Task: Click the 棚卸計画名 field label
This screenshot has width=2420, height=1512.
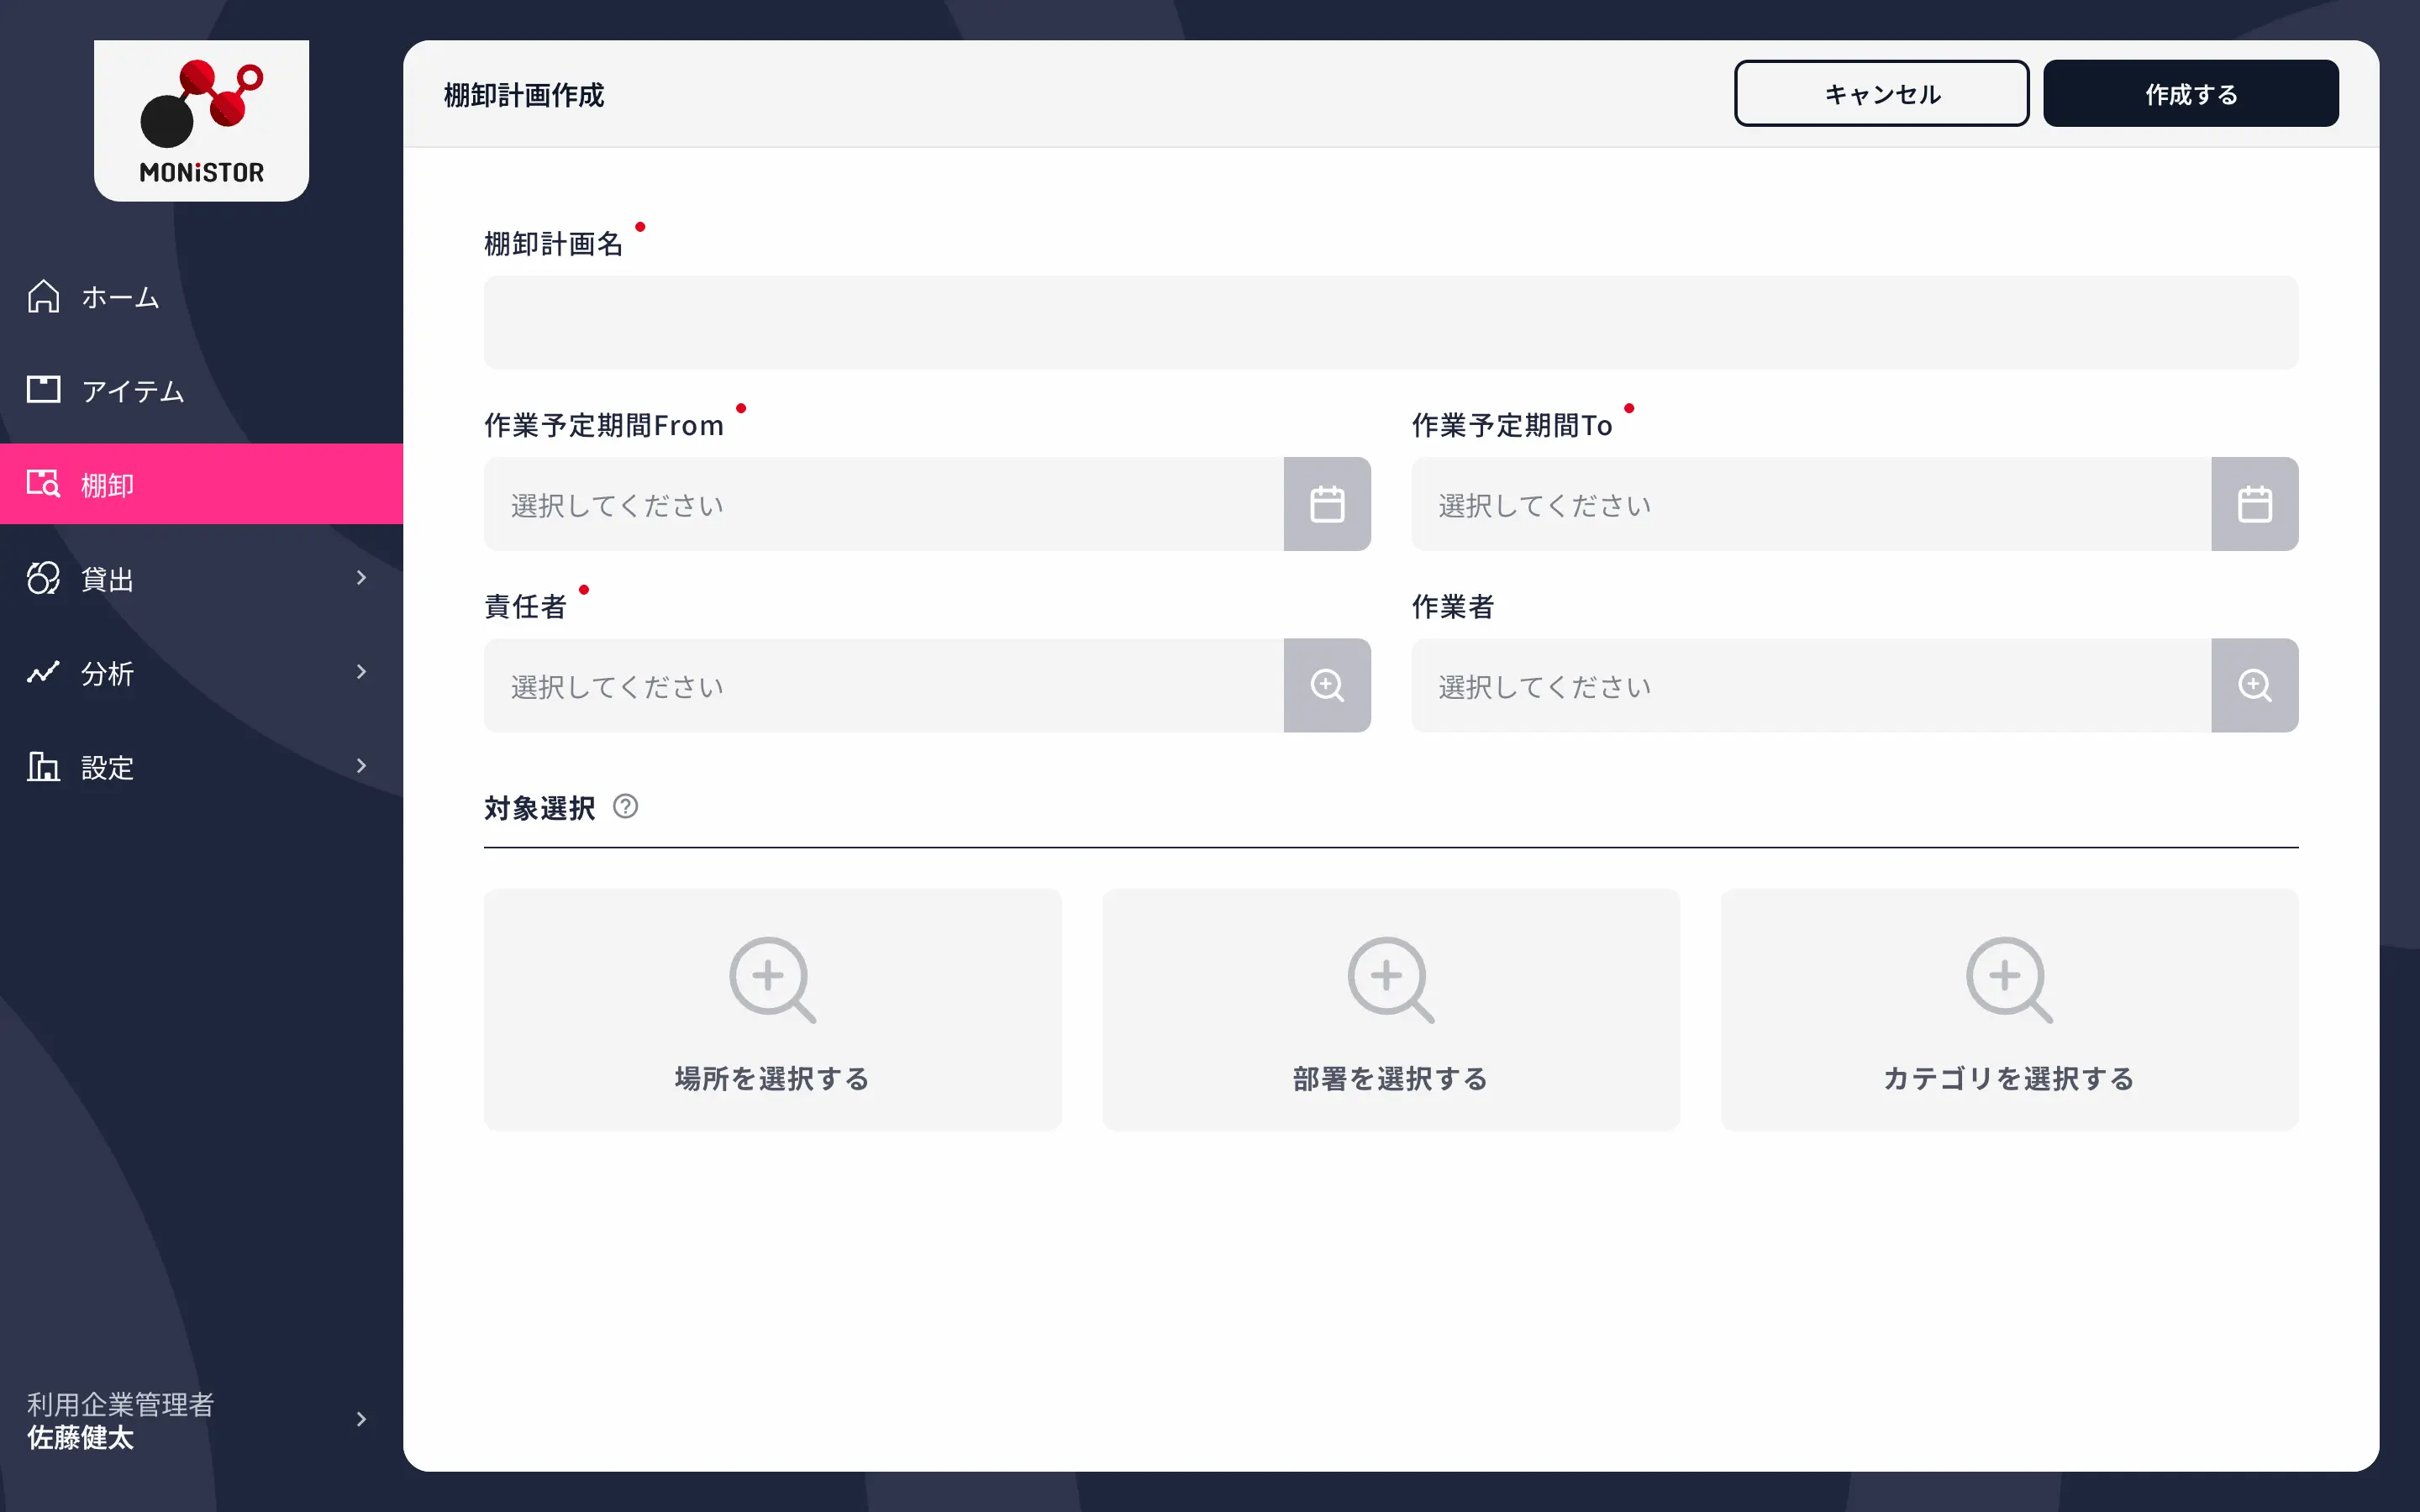Action: tap(553, 243)
